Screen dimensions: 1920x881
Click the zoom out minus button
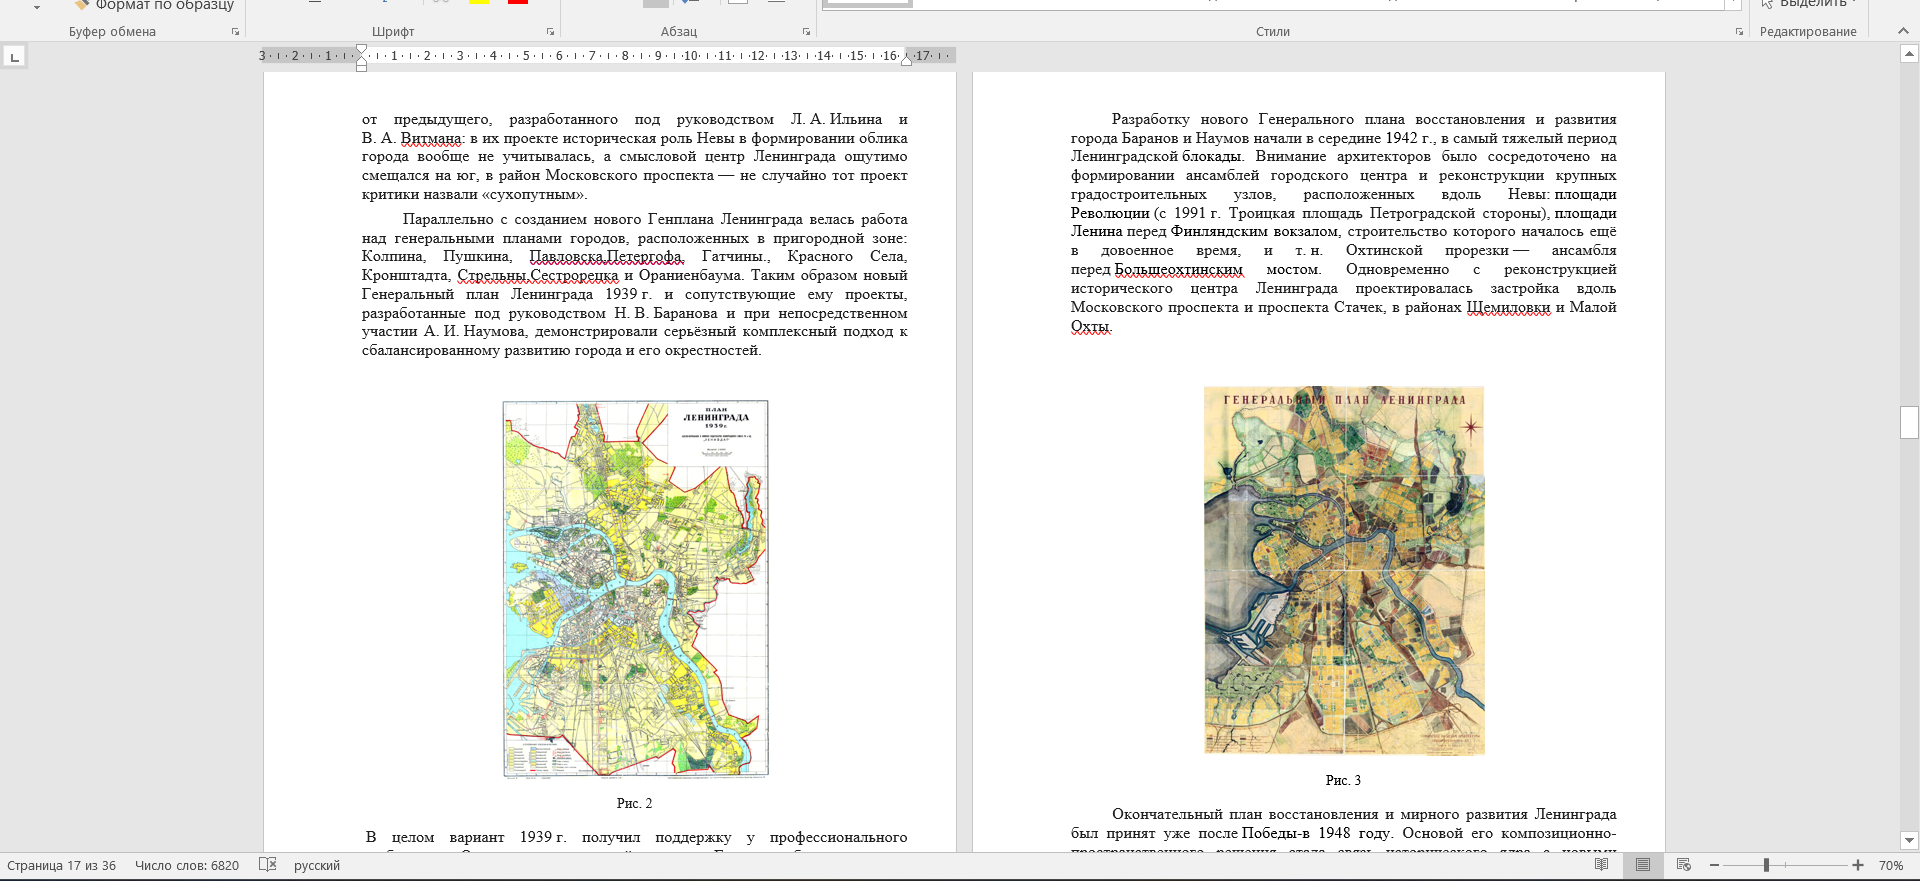point(1715,865)
